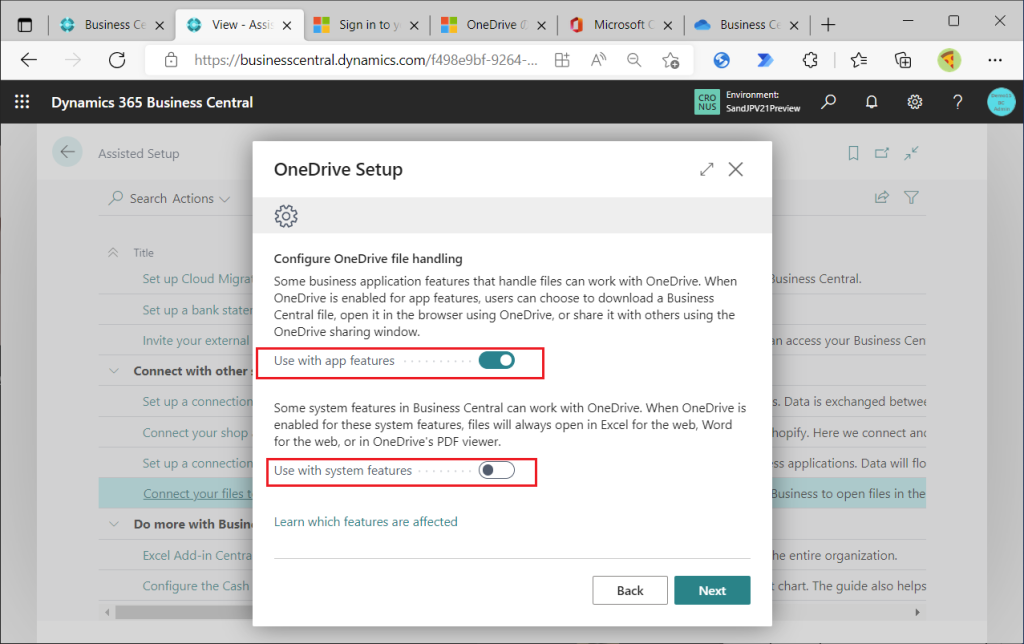1024x644 pixels.
Task: Click the blue globe extension icon
Action: [721, 60]
